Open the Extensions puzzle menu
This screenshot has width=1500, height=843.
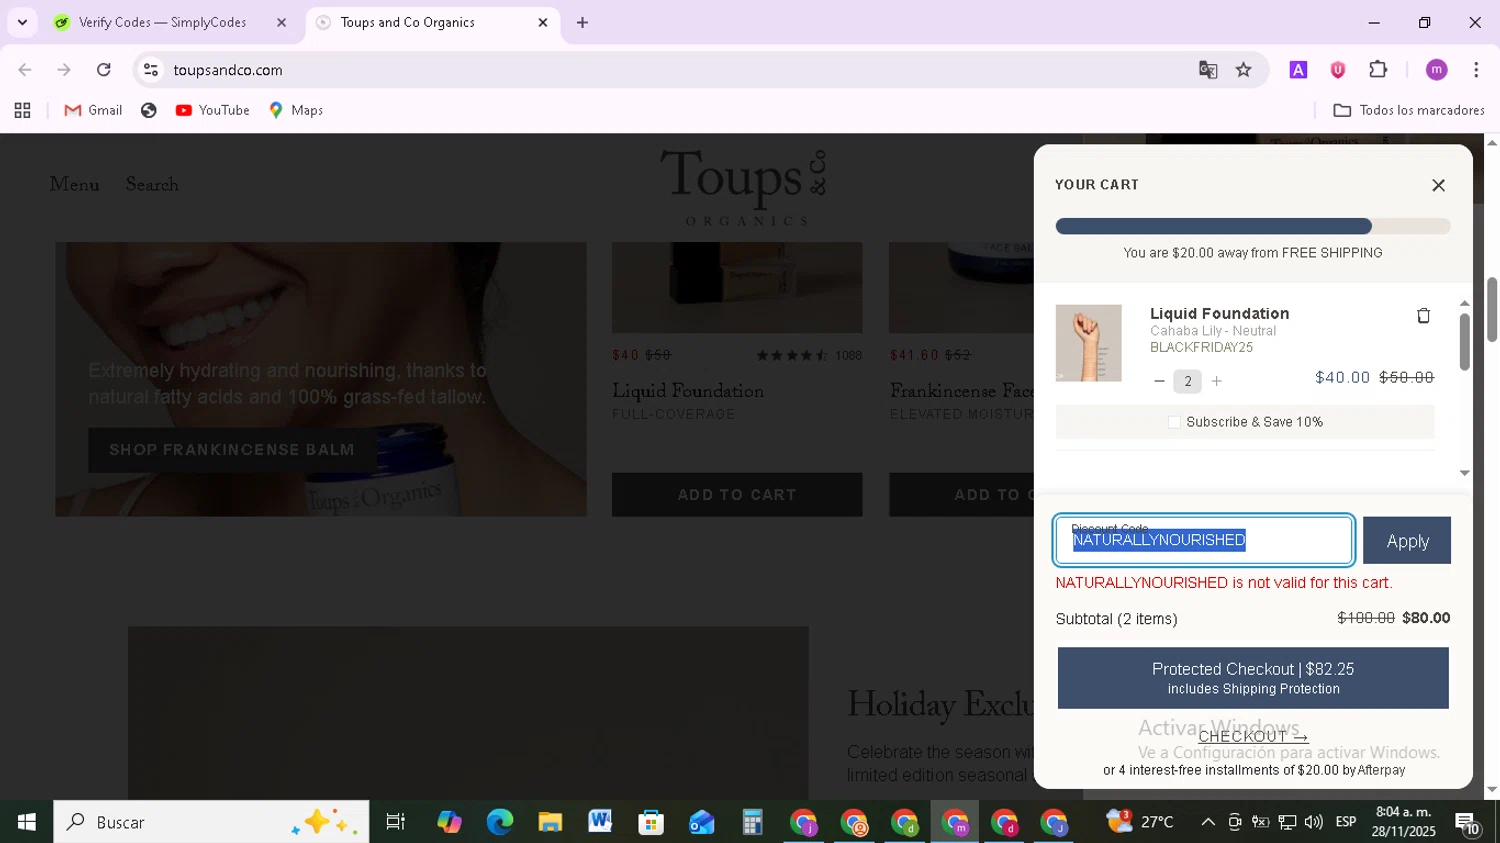pyautogui.click(x=1378, y=70)
